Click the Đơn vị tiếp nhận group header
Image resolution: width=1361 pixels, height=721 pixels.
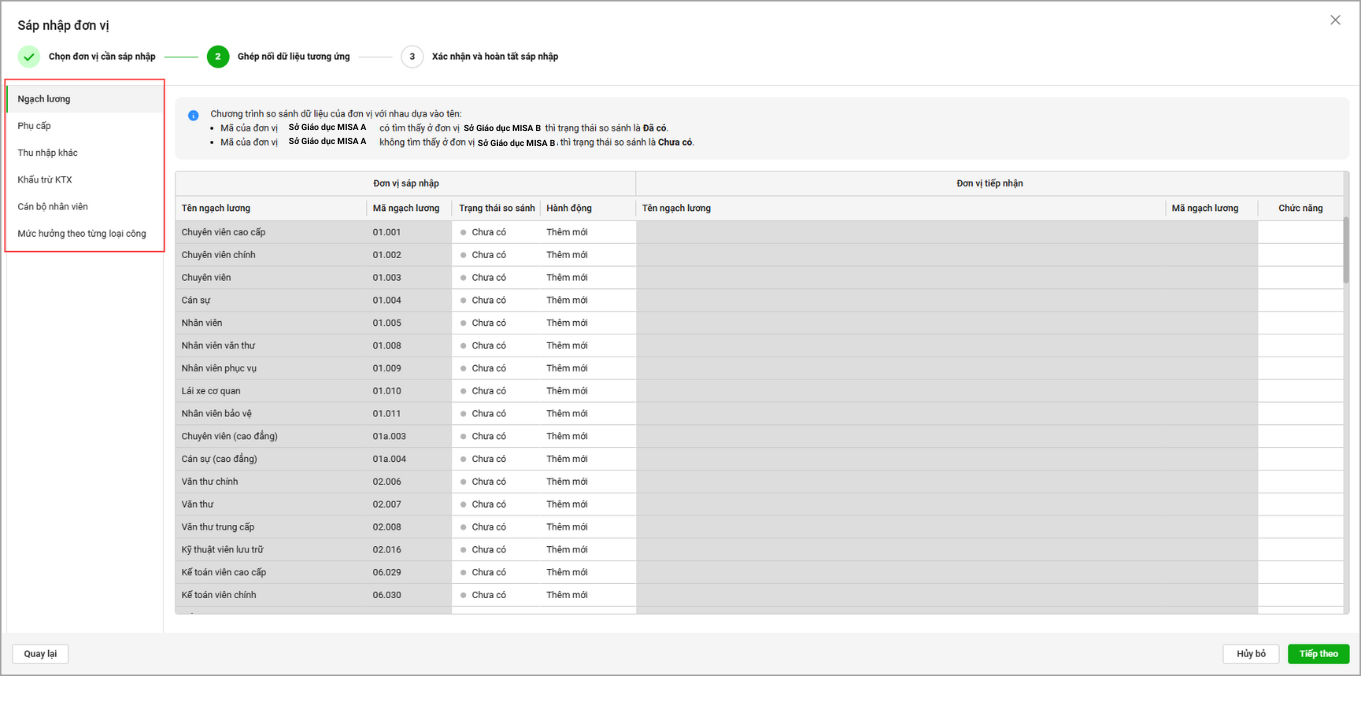point(989,184)
